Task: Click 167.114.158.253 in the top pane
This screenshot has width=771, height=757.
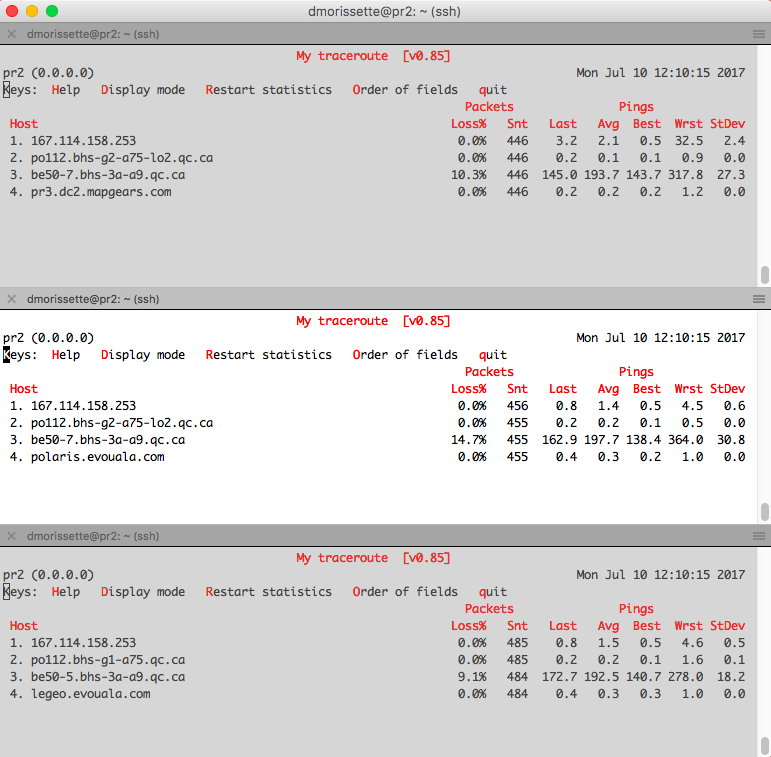Action: (x=84, y=141)
